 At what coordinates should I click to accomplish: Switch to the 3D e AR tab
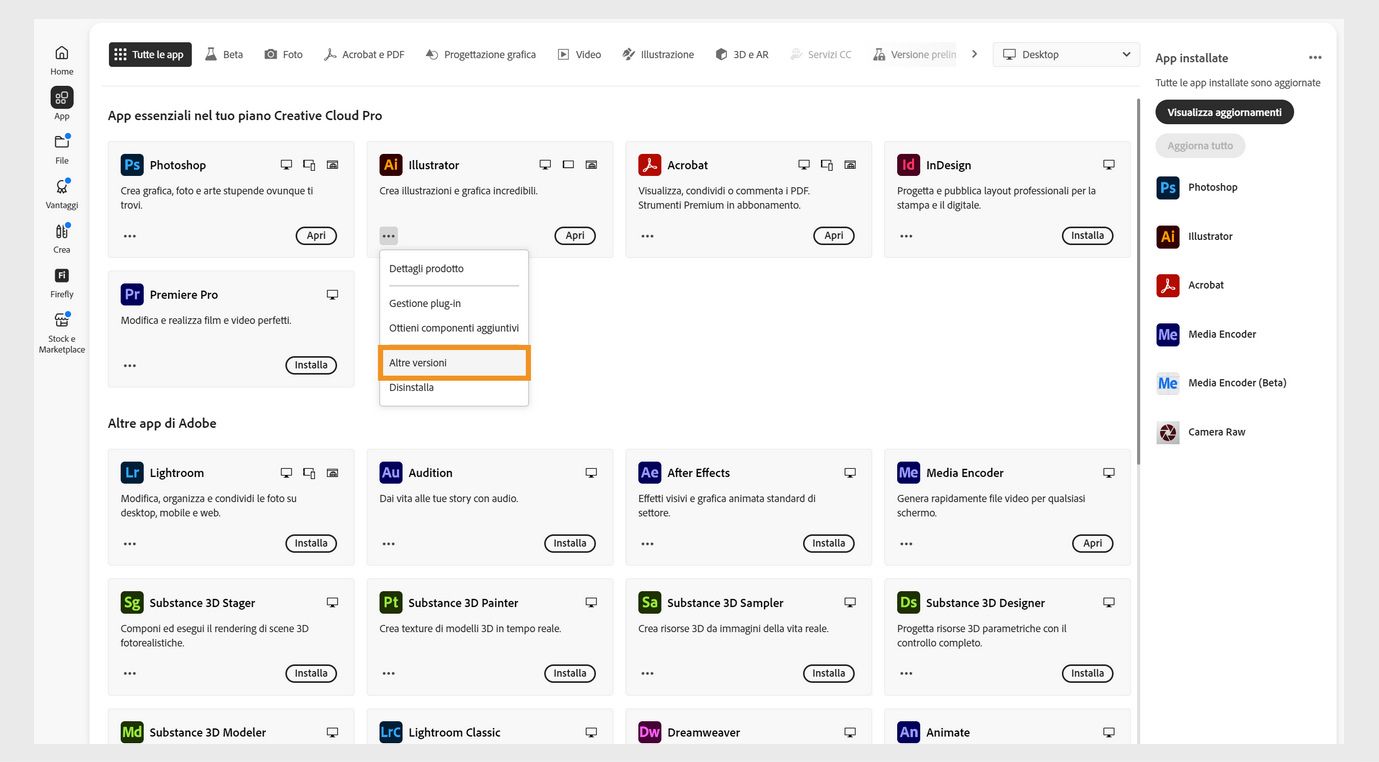(742, 55)
